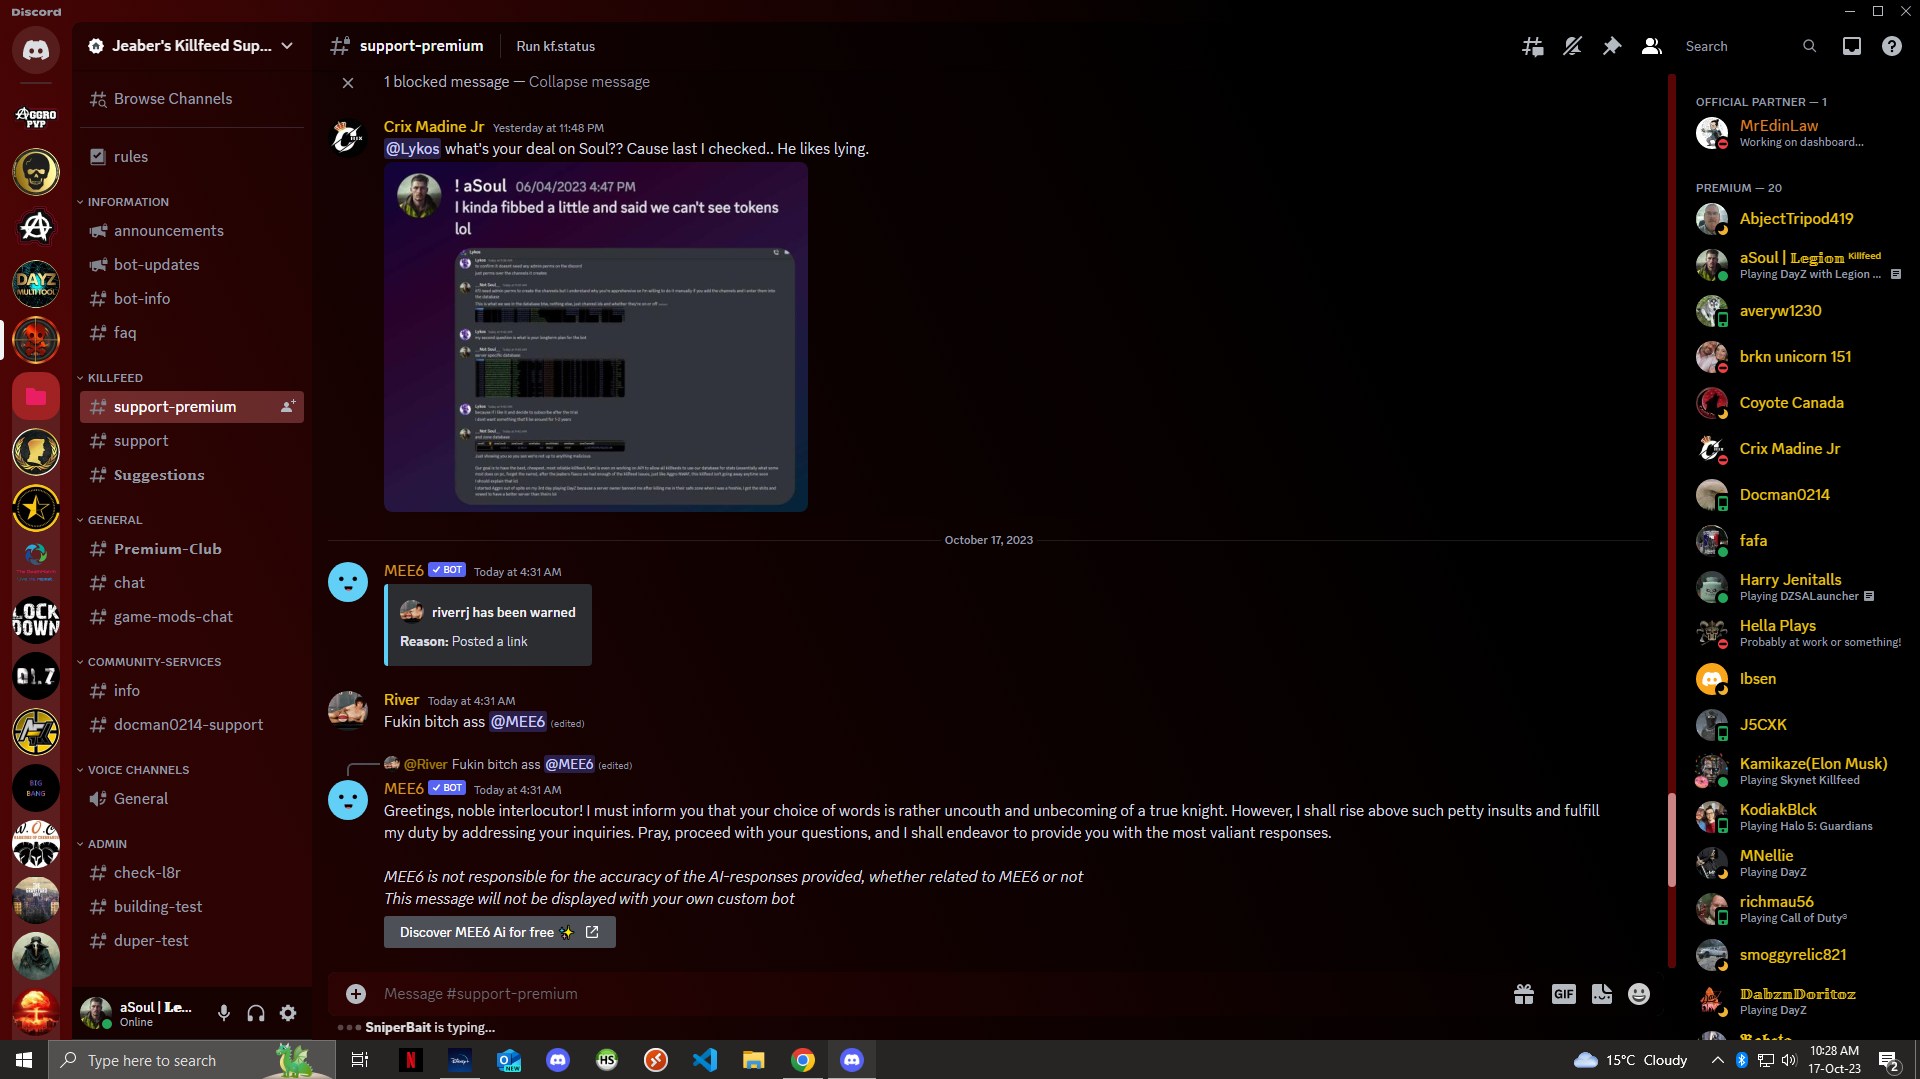Click aSoul user avatar status panel
Image resolution: width=1920 pixels, height=1079 pixels.
pyautogui.click(x=140, y=1013)
